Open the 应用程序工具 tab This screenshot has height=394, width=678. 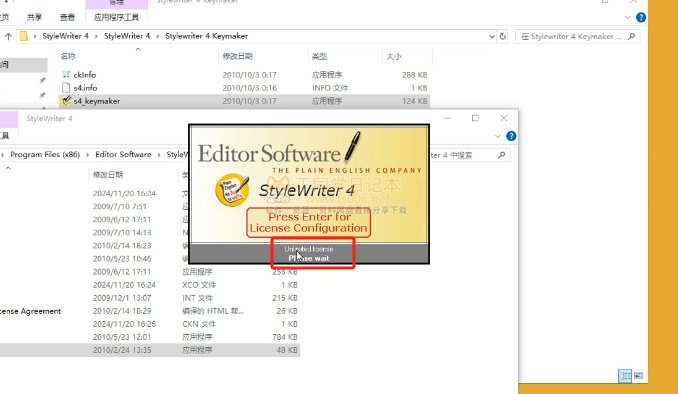[116, 17]
